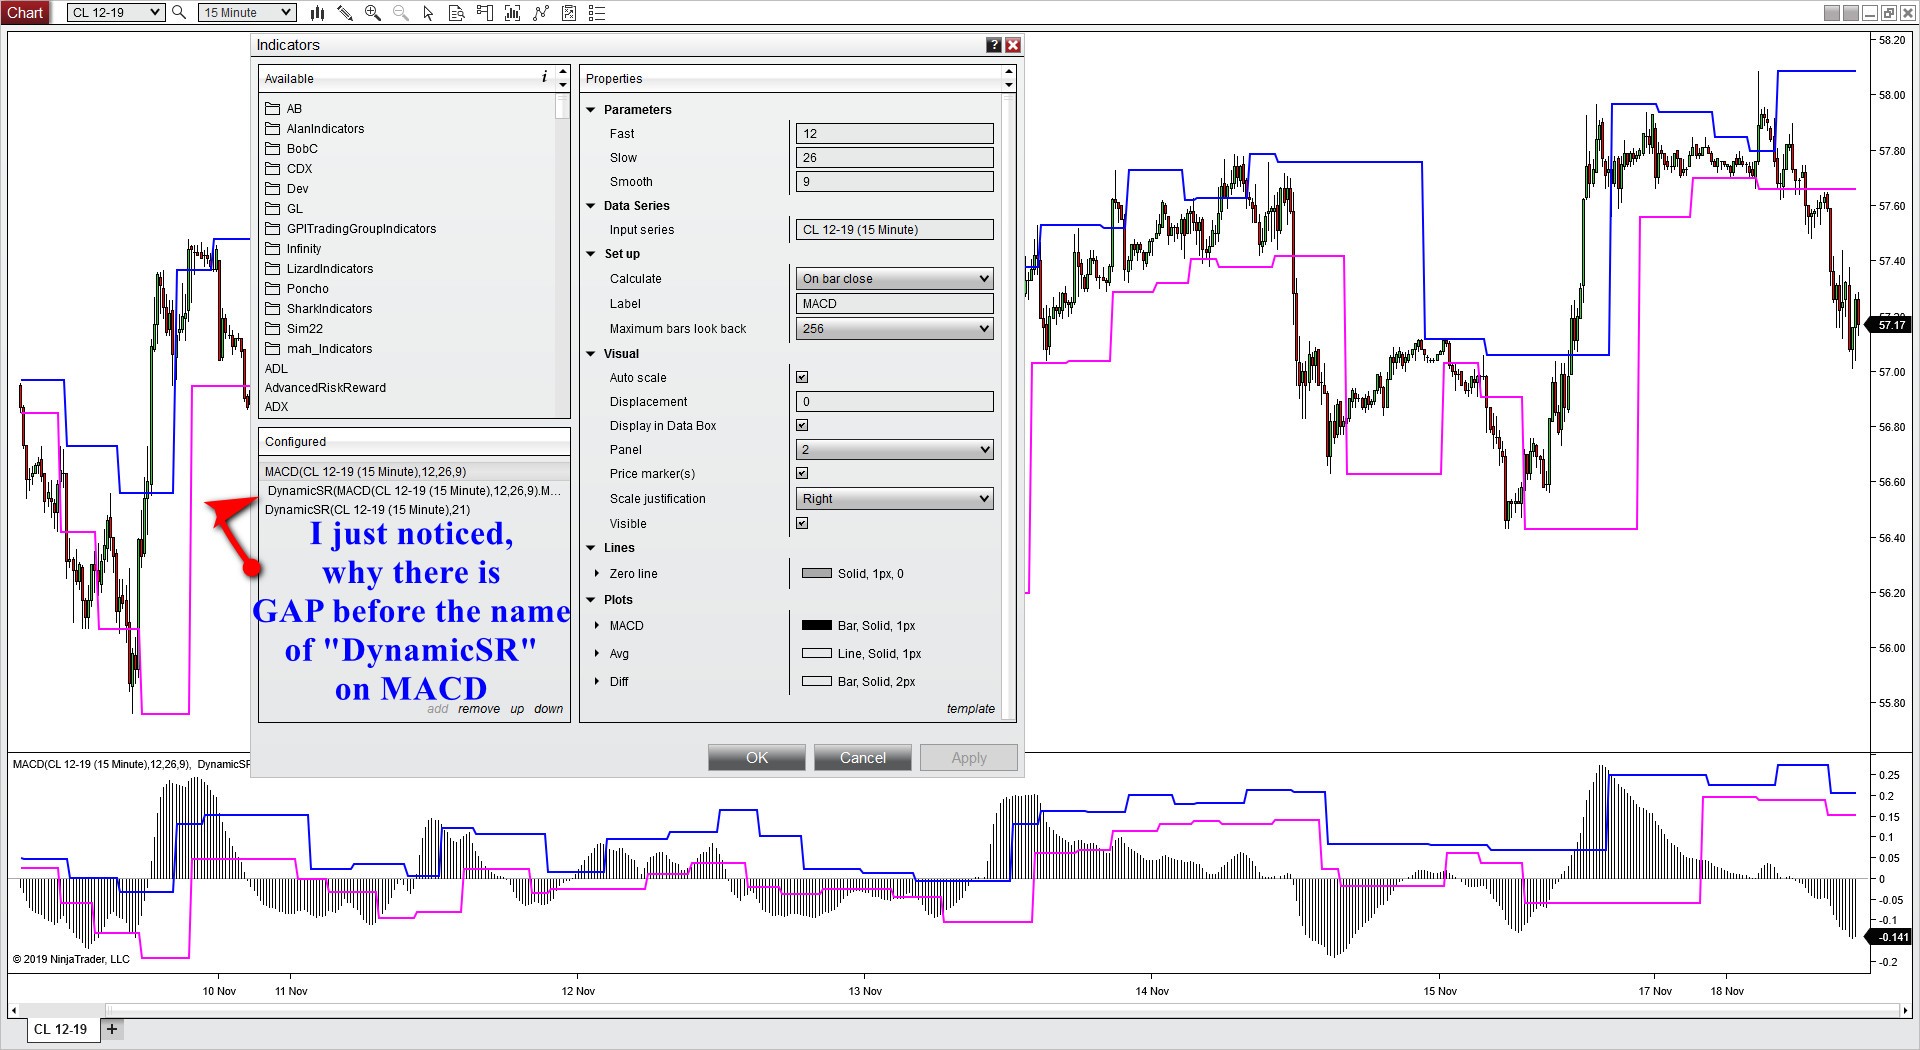The height and width of the screenshot is (1050, 1920).
Task: Switch to the CL 12-19 chart tab
Action: point(61,1029)
